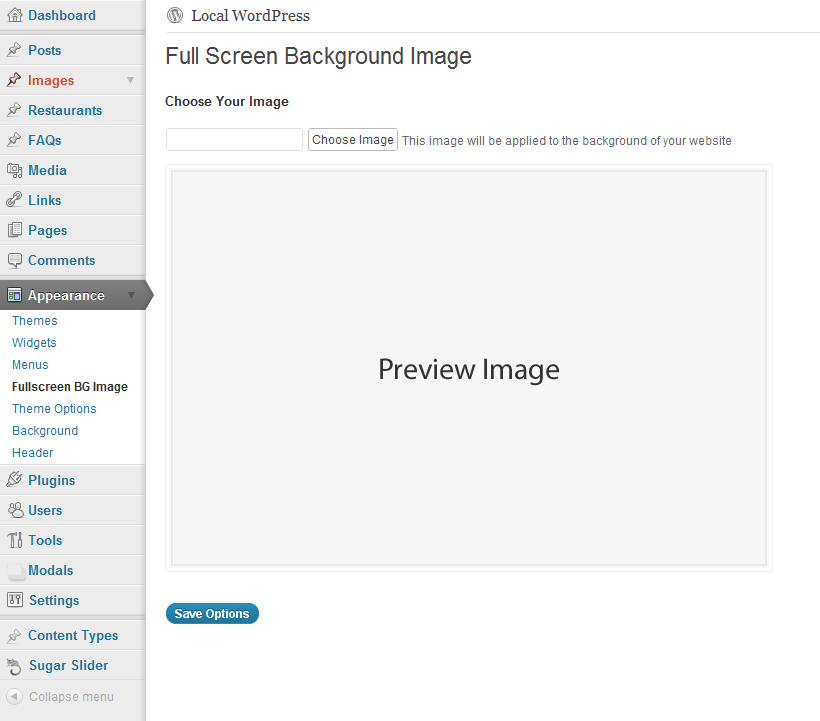Image resolution: width=820 pixels, height=721 pixels.
Task: Click the Dashboard house icon
Action: [x=15, y=15]
